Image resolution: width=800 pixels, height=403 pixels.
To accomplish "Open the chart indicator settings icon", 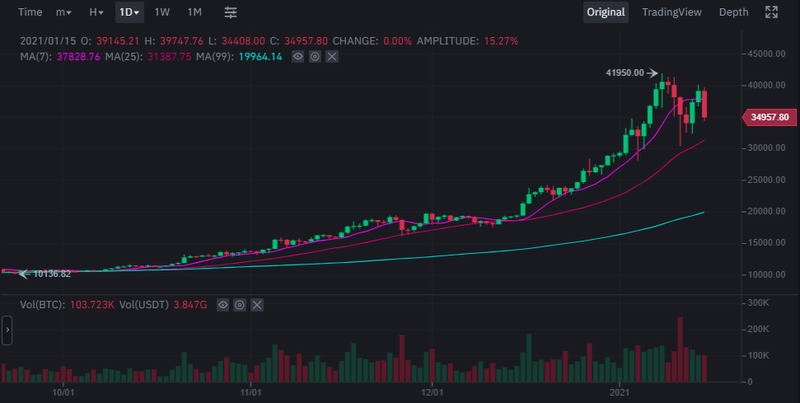I will (231, 12).
